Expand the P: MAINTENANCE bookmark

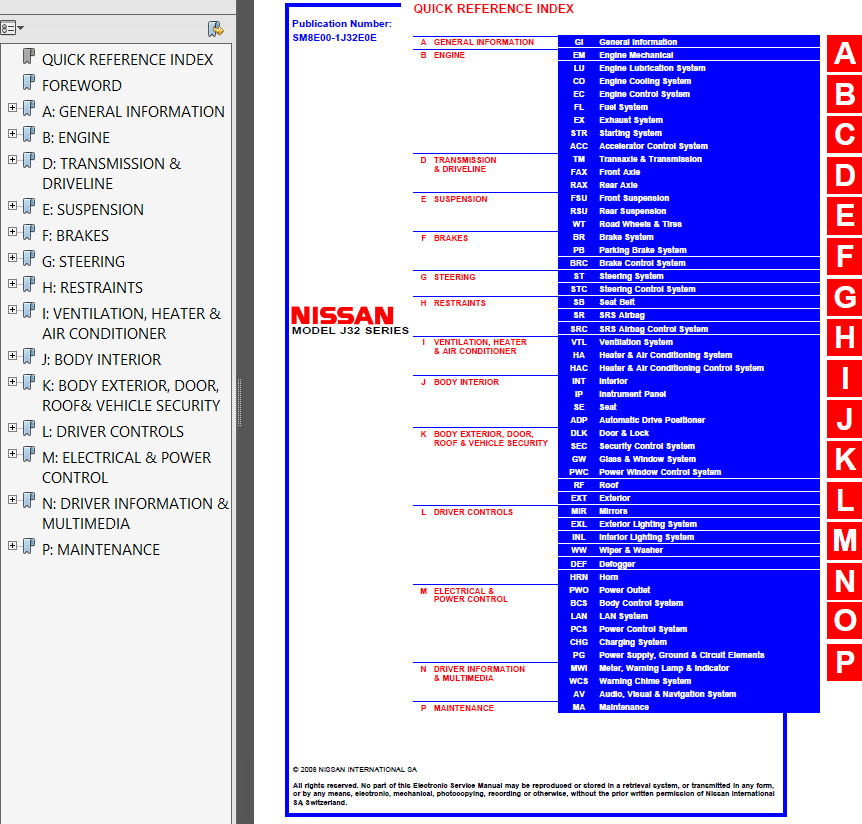(12, 546)
